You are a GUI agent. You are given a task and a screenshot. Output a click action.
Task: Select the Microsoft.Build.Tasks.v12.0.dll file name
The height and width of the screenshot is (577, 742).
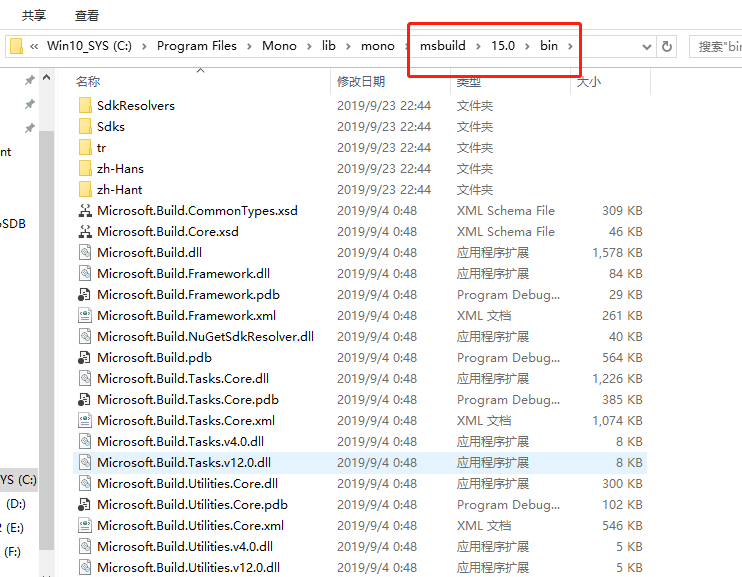(184, 462)
